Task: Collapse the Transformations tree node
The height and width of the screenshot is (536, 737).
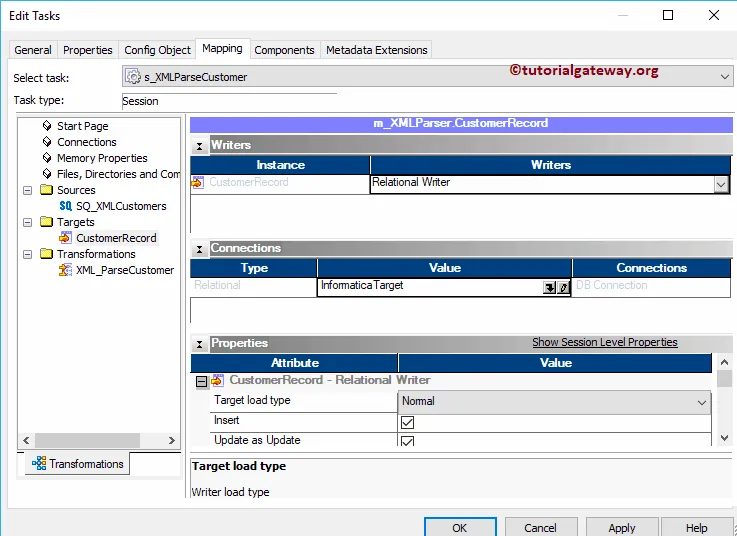Action: coord(28,254)
